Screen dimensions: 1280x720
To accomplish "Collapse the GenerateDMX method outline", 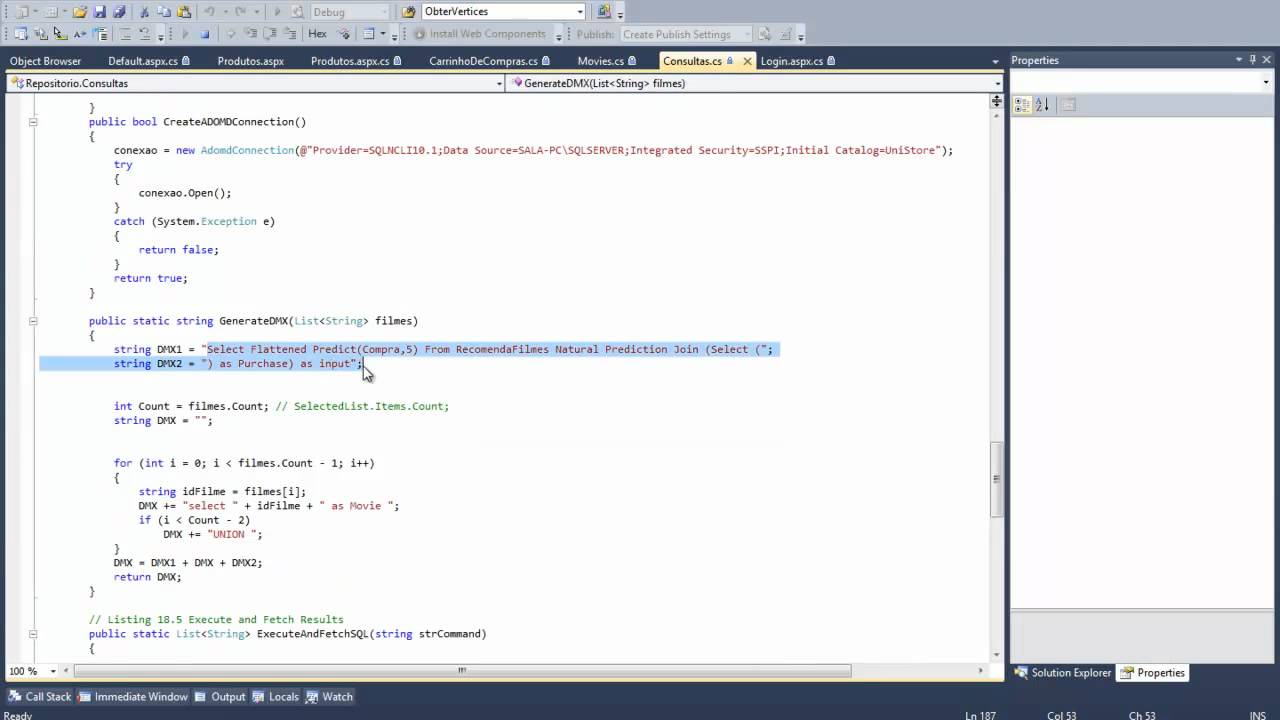I will click(x=33, y=321).
